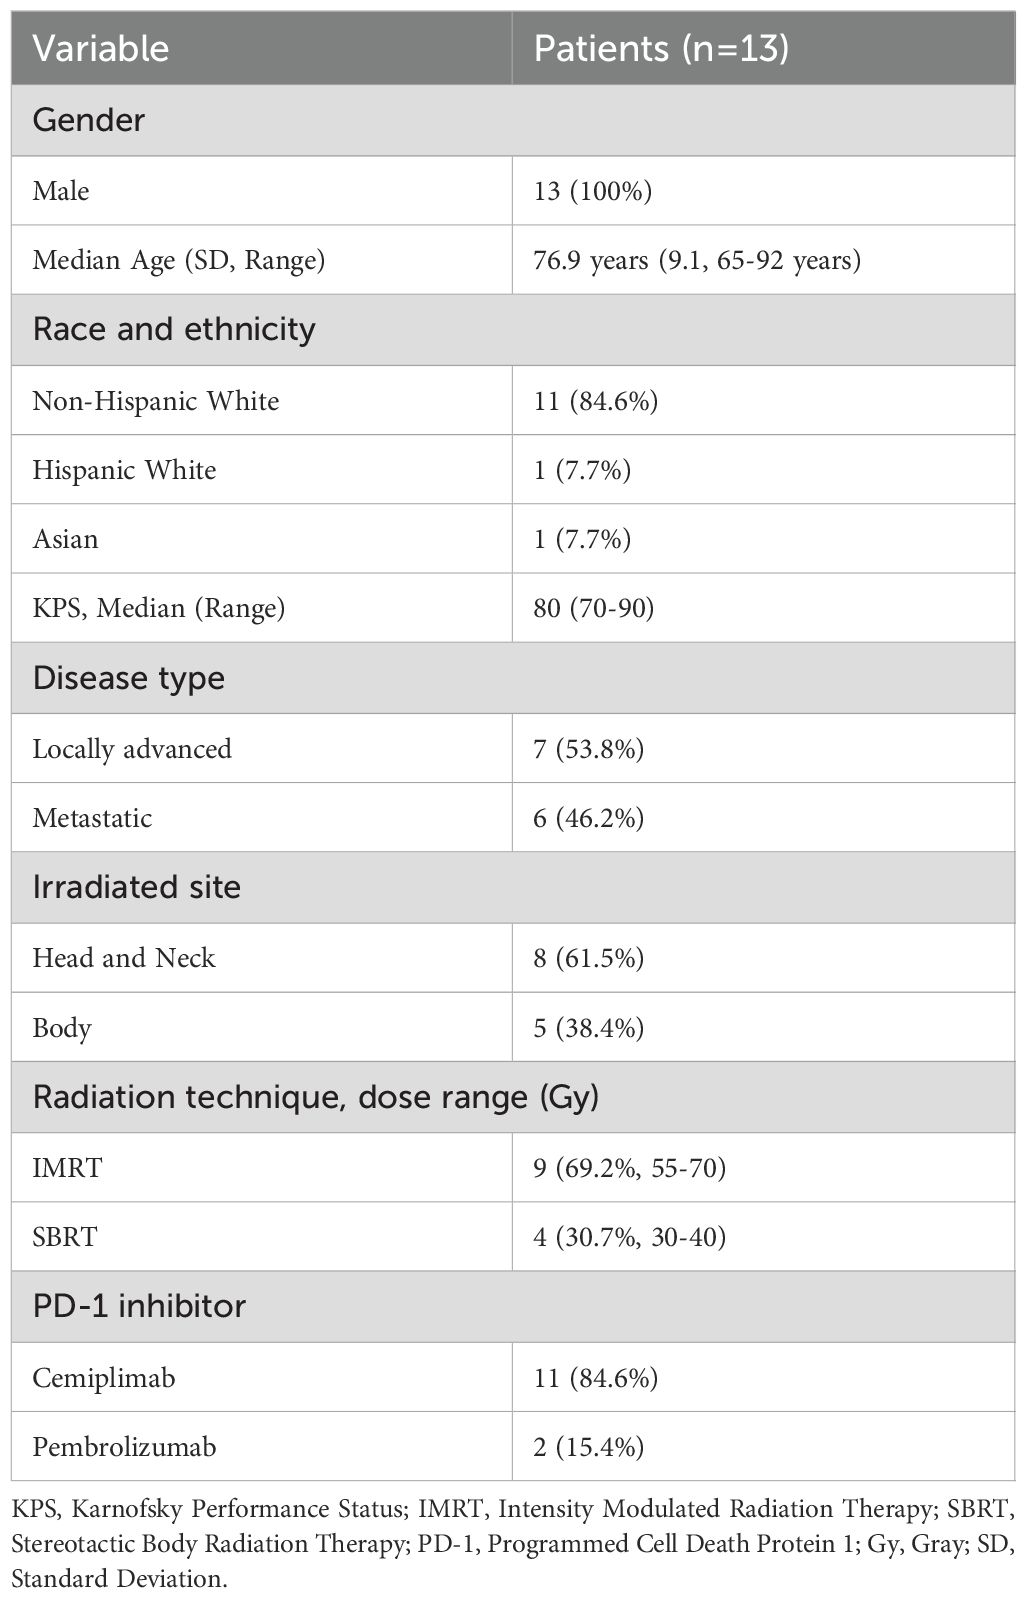Screen dimensions: 1027x1598
Task: Click the KPS median value 80 (70-90)
Action: coord(593,608)
